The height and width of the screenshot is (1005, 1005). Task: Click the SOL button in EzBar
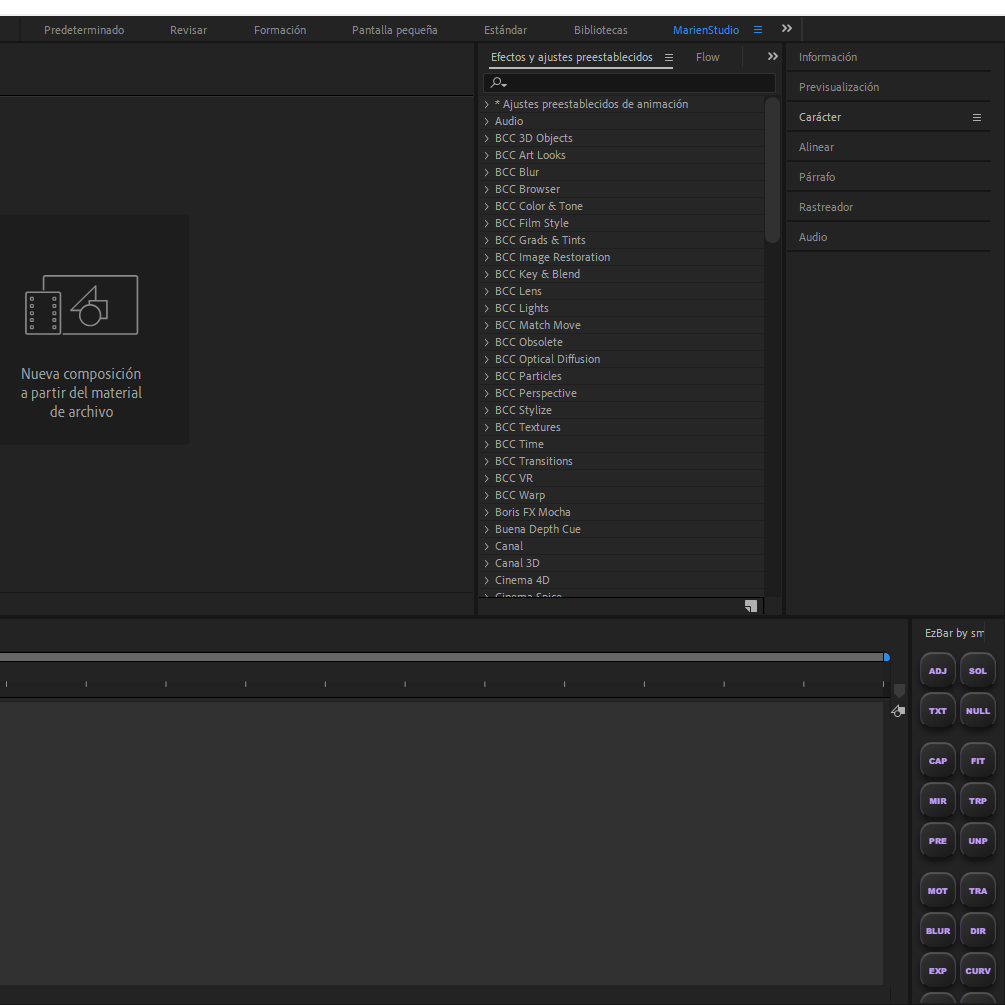point(977,670)
